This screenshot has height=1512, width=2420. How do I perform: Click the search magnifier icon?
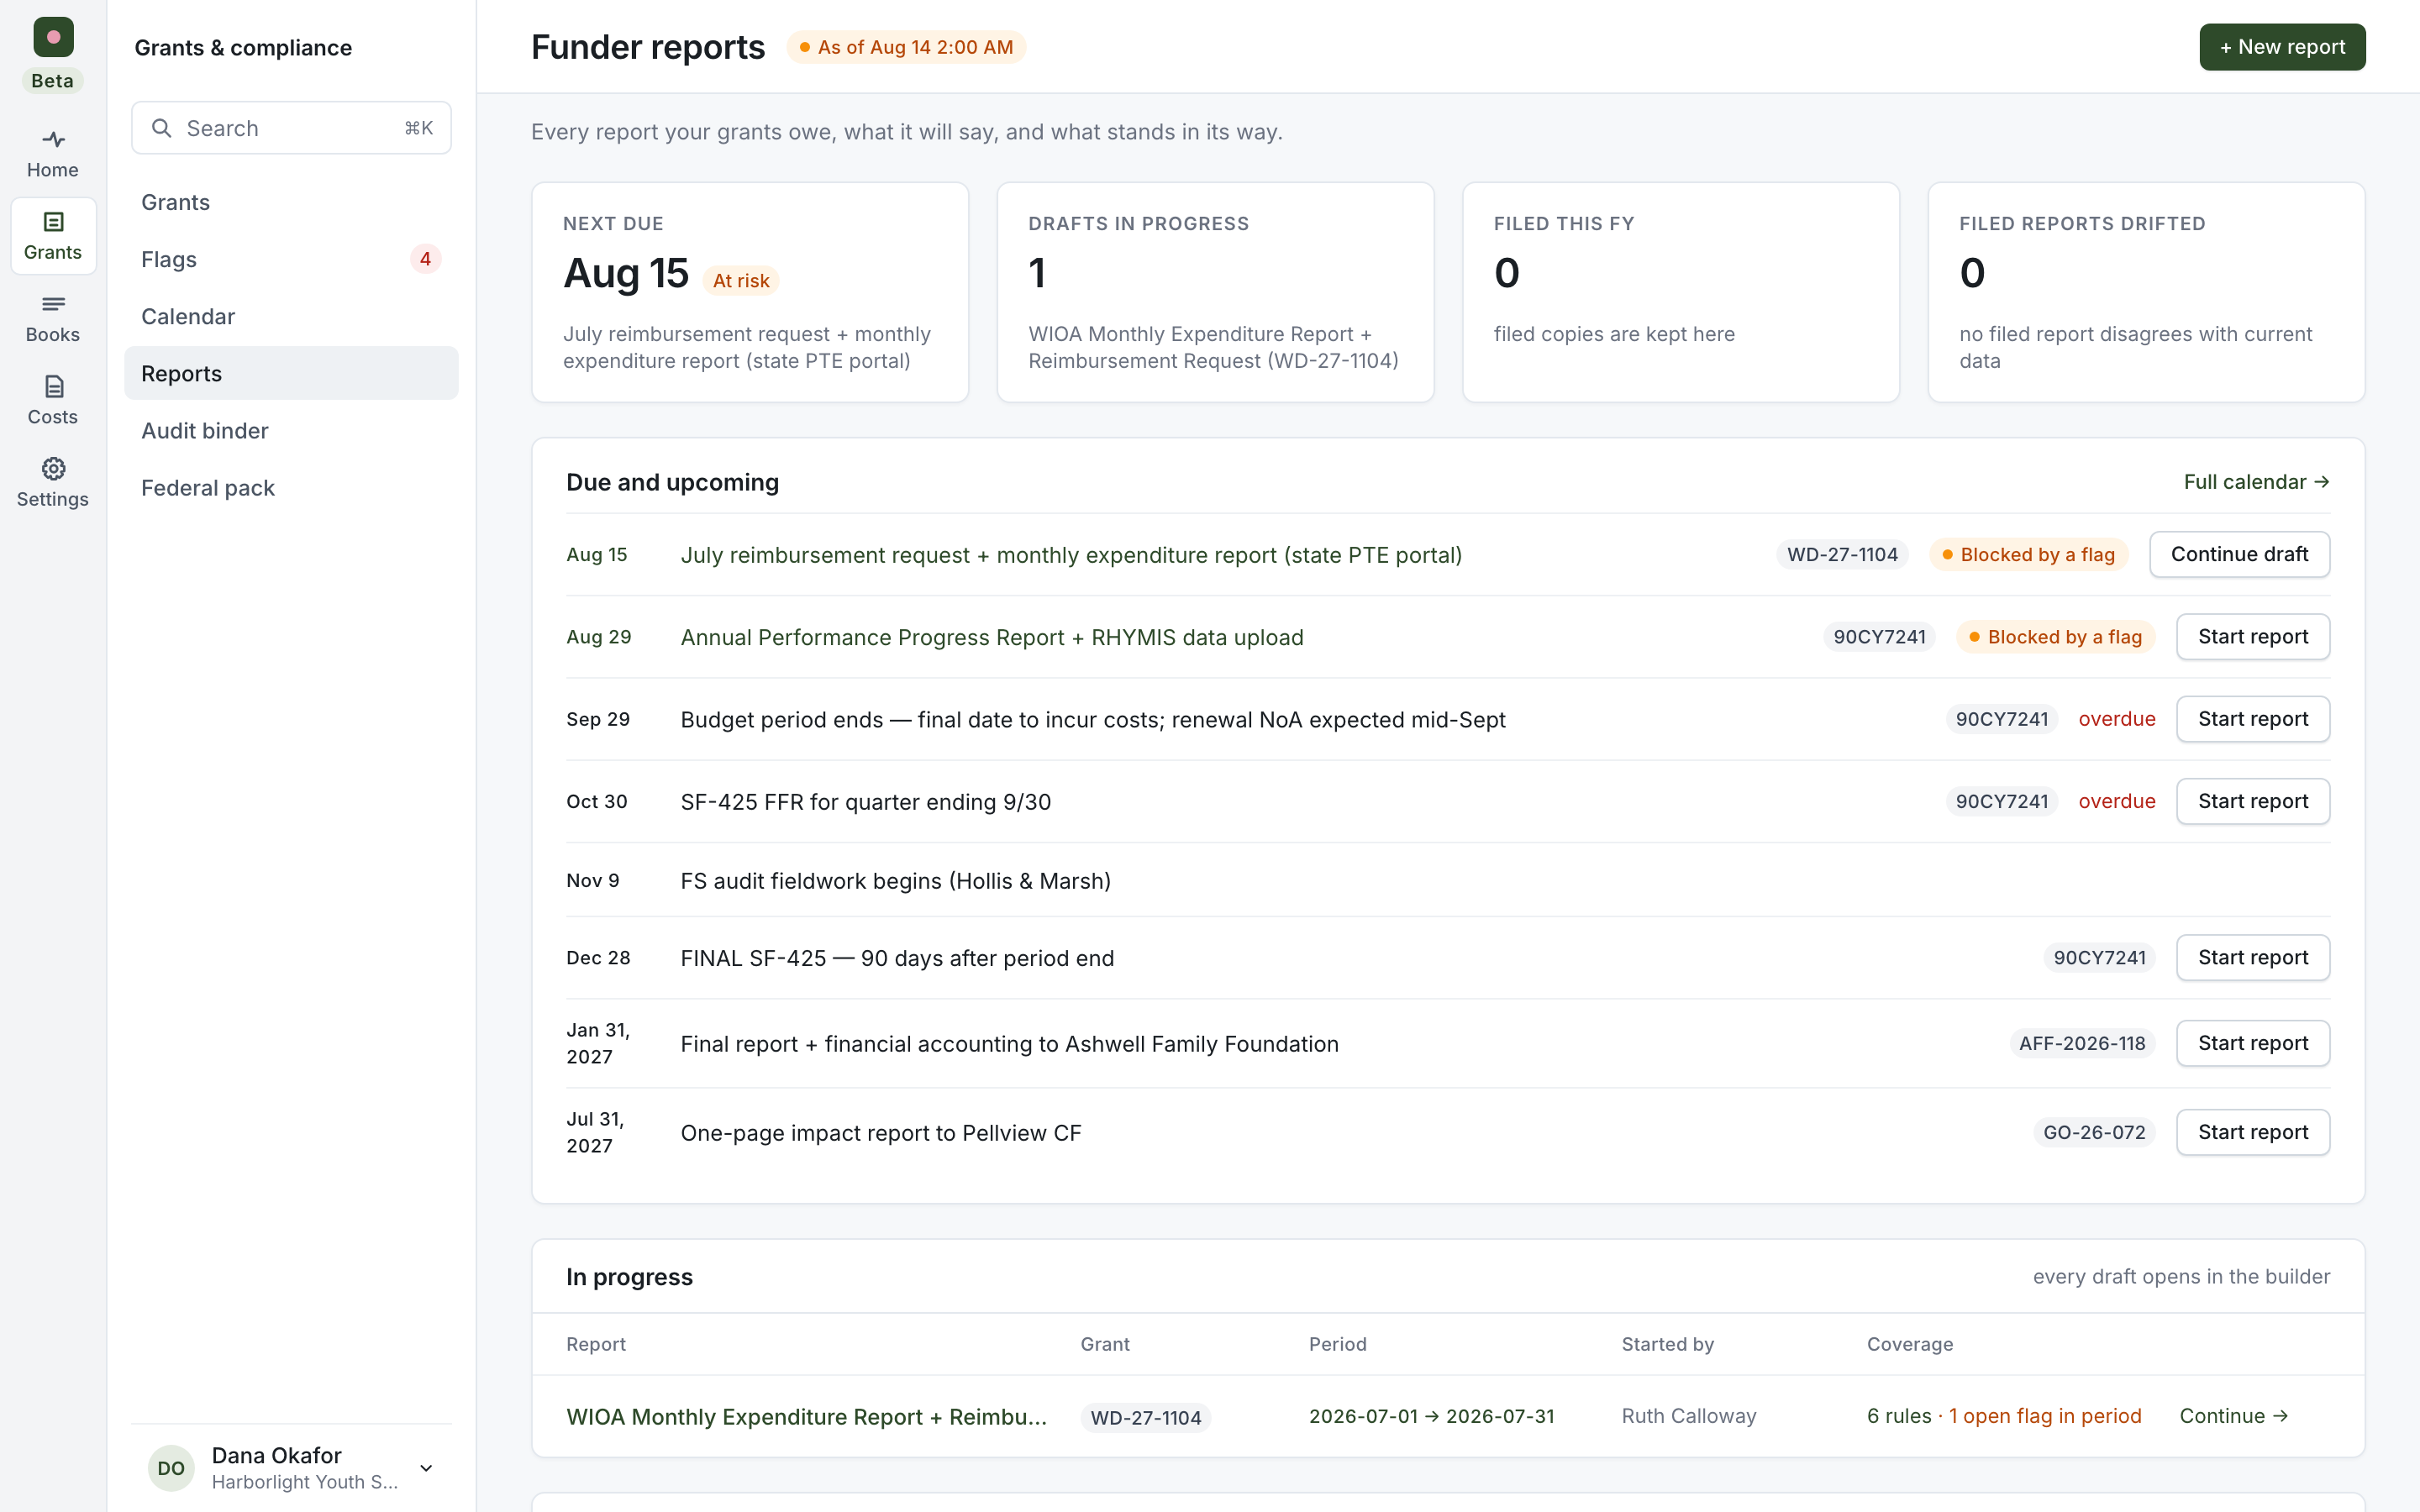pos(161,128)
